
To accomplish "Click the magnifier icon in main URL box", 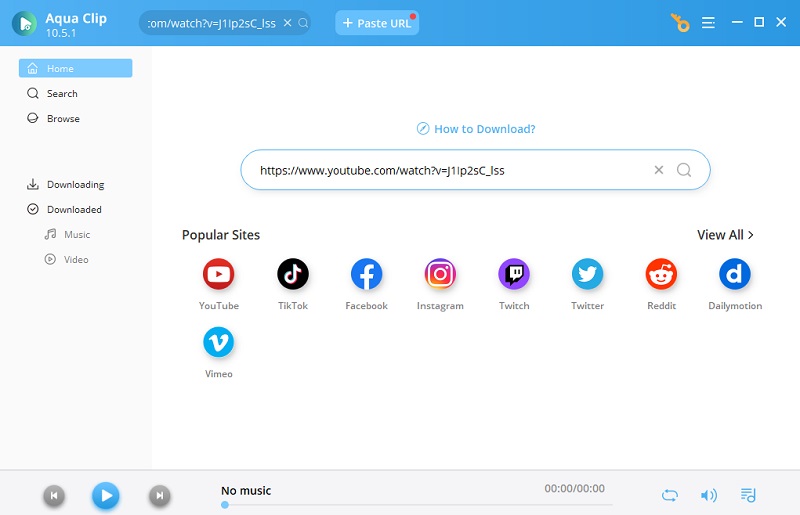I will coord(684,170).
